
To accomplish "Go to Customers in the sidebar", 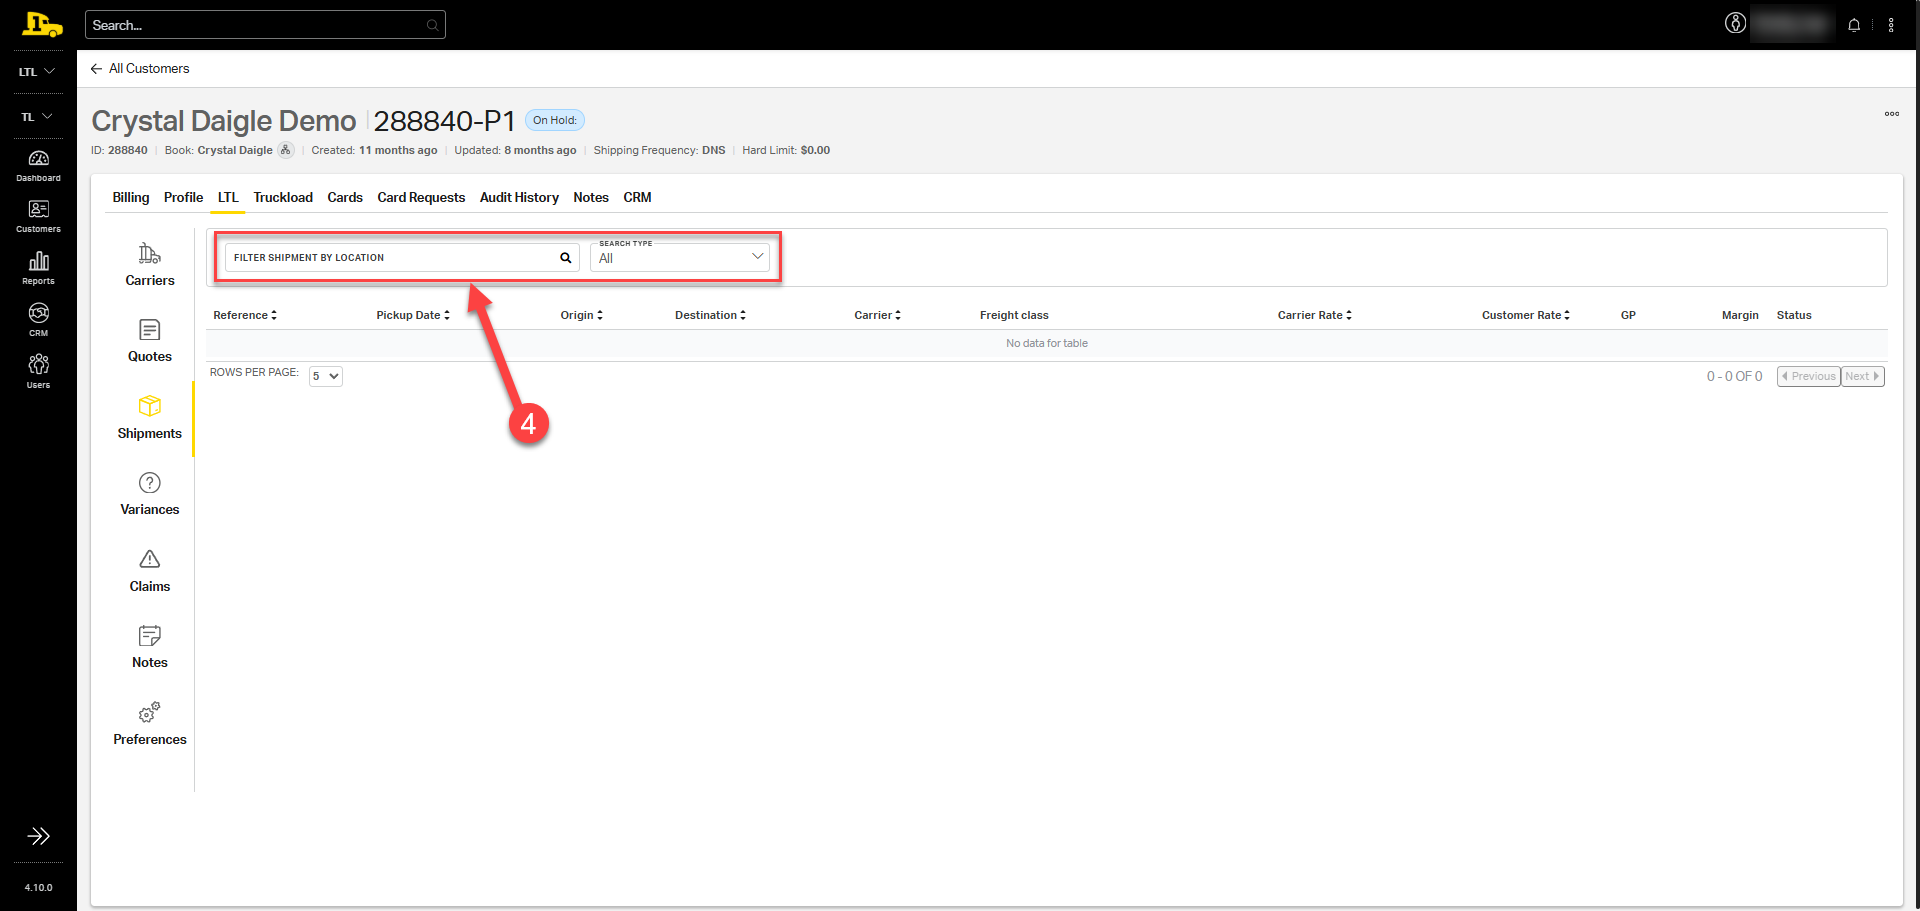I will point(38,216).
